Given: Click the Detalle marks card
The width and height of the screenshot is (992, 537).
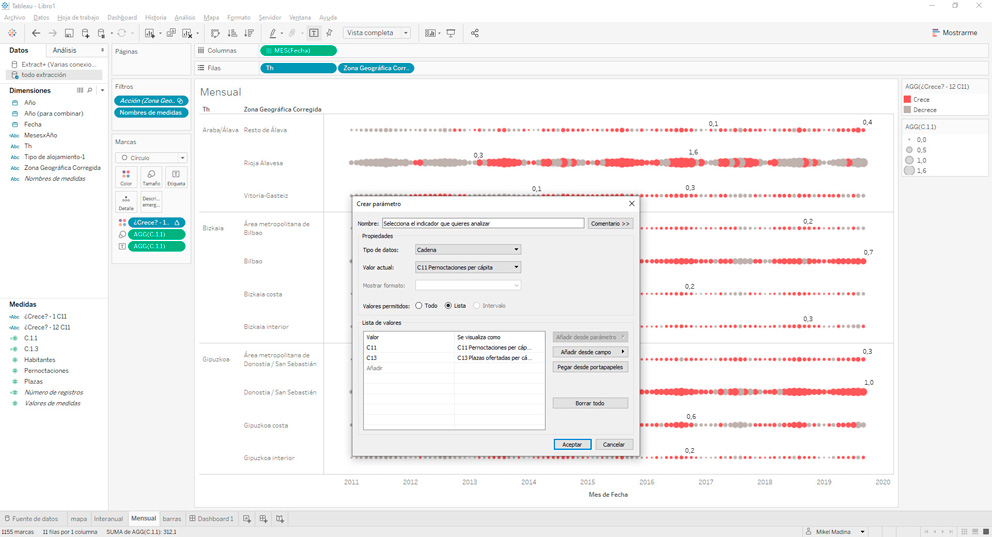Looking at the screenshot, I should (x=126, y=203).
